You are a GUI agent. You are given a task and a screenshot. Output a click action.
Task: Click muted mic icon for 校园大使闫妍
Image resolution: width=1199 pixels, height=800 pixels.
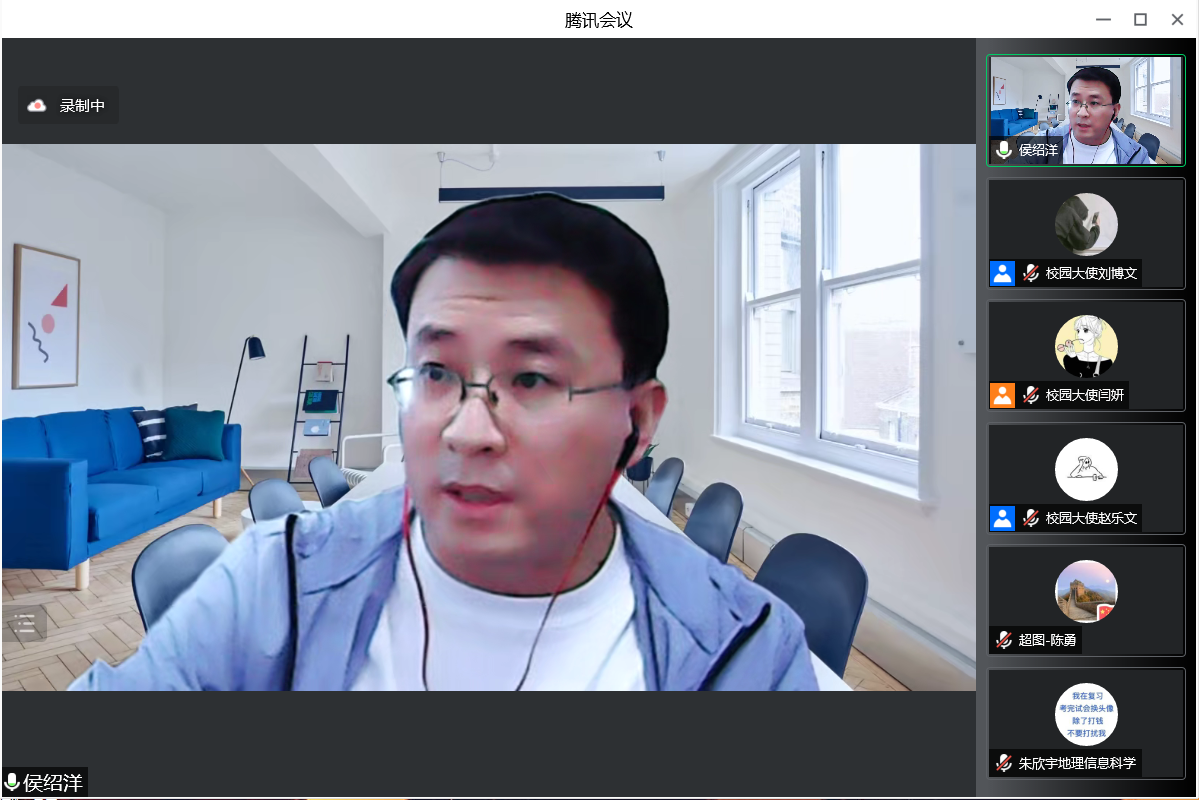click(x=1030, y=395)
